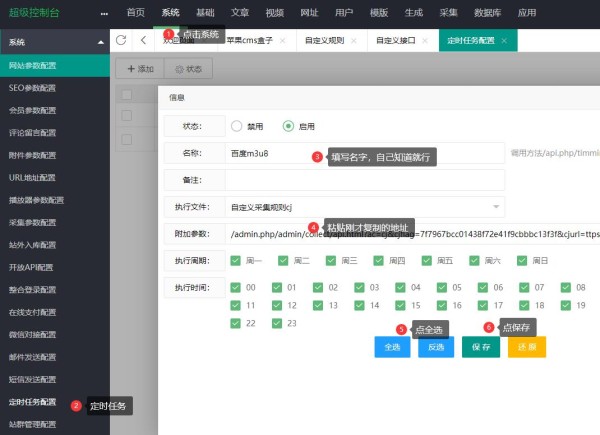Click the refresh icon in tab bar

[121, 40]
